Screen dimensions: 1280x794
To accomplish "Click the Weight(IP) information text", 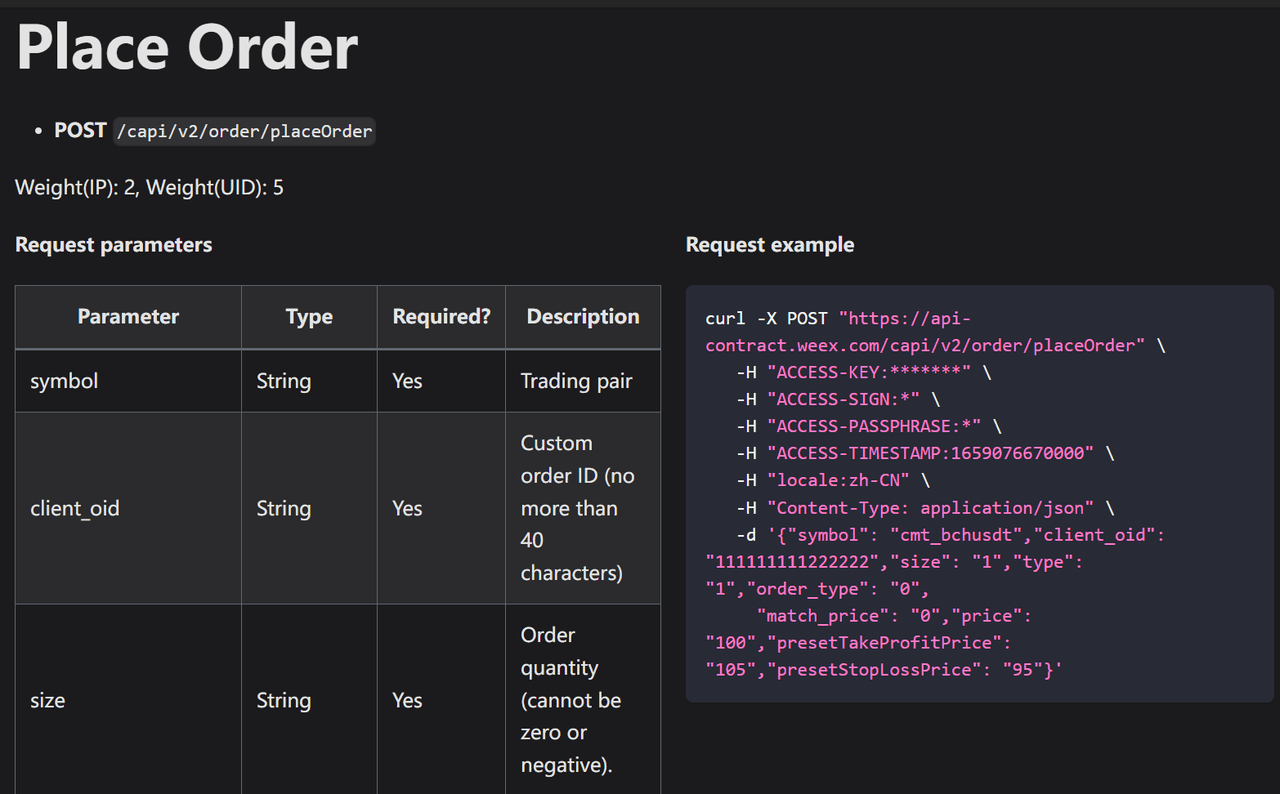I will (x=149, y=187).
